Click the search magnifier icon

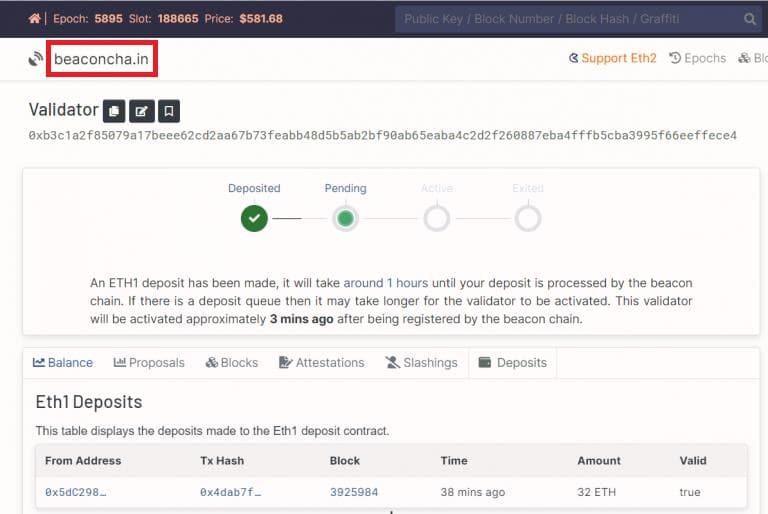749,19
